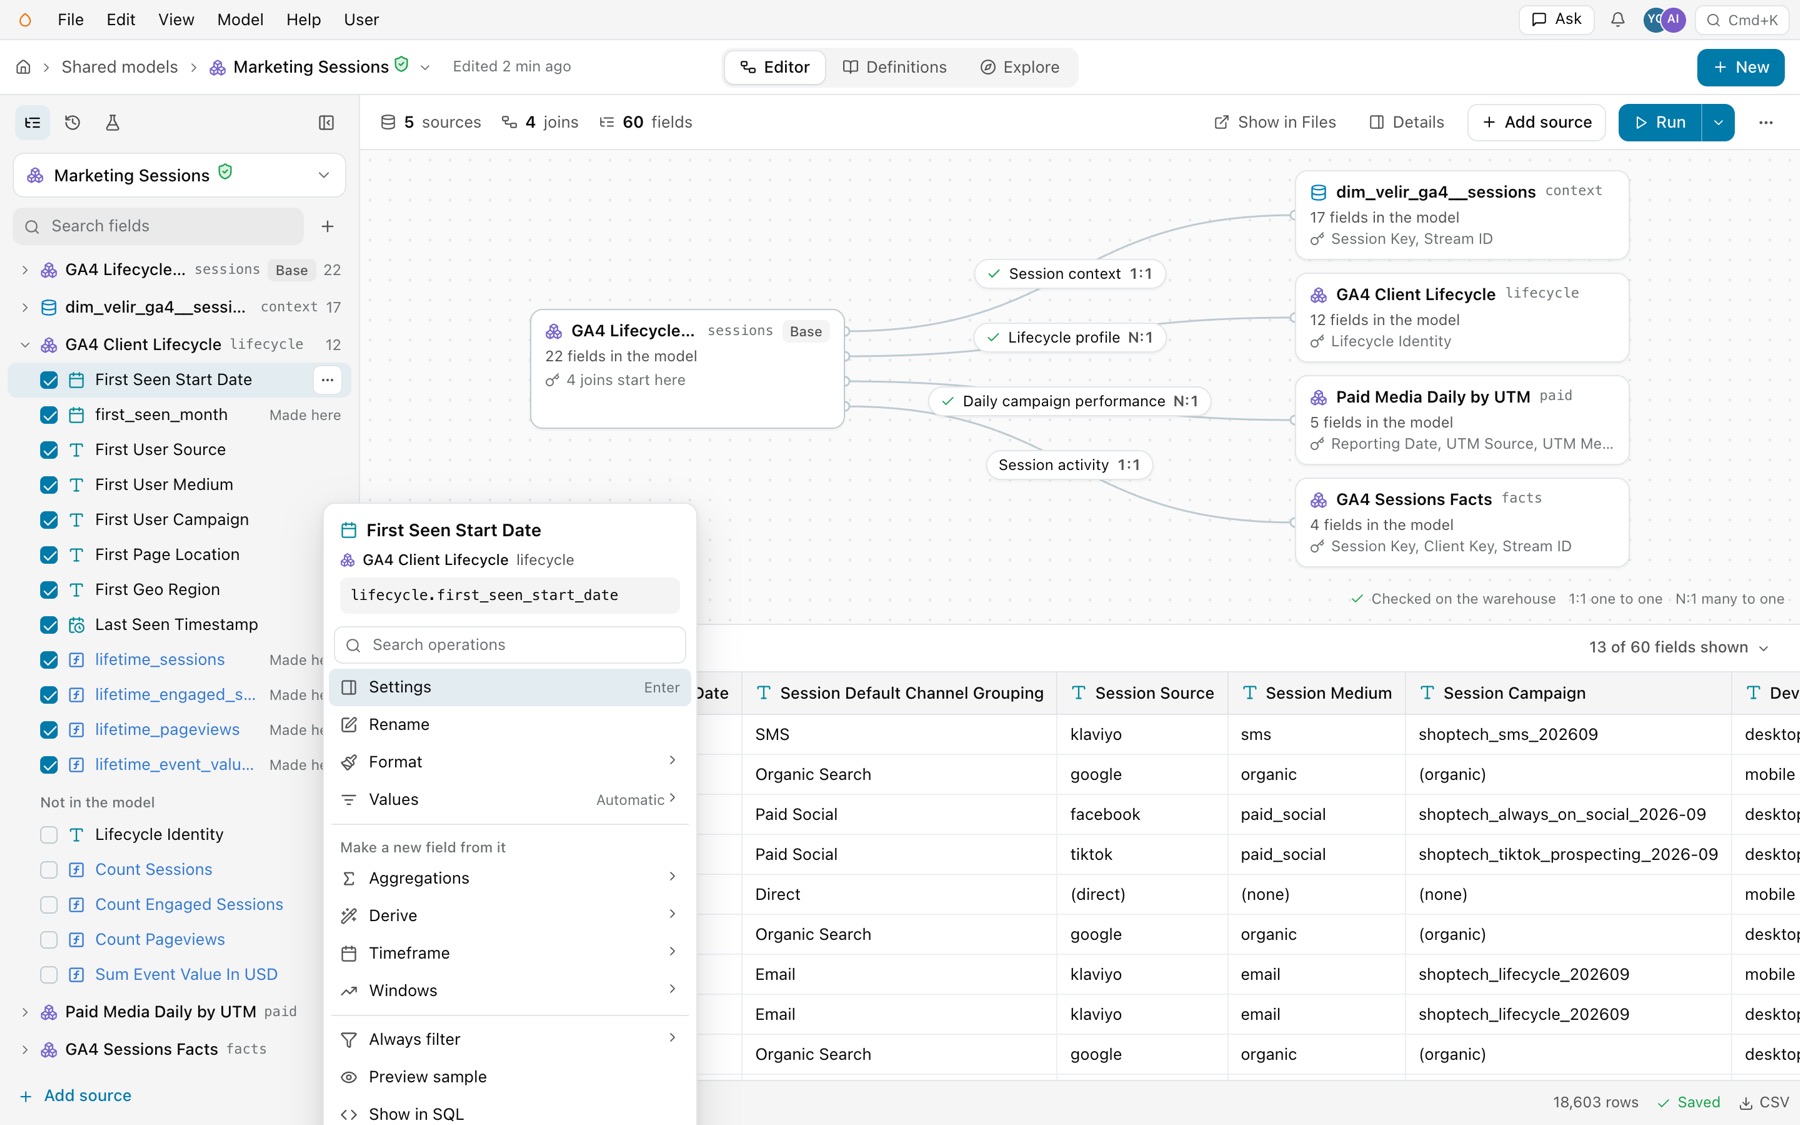Screen dimensions: 1800x1125
Task: Open the Aggregations submenu
Action: click(510, 878)
